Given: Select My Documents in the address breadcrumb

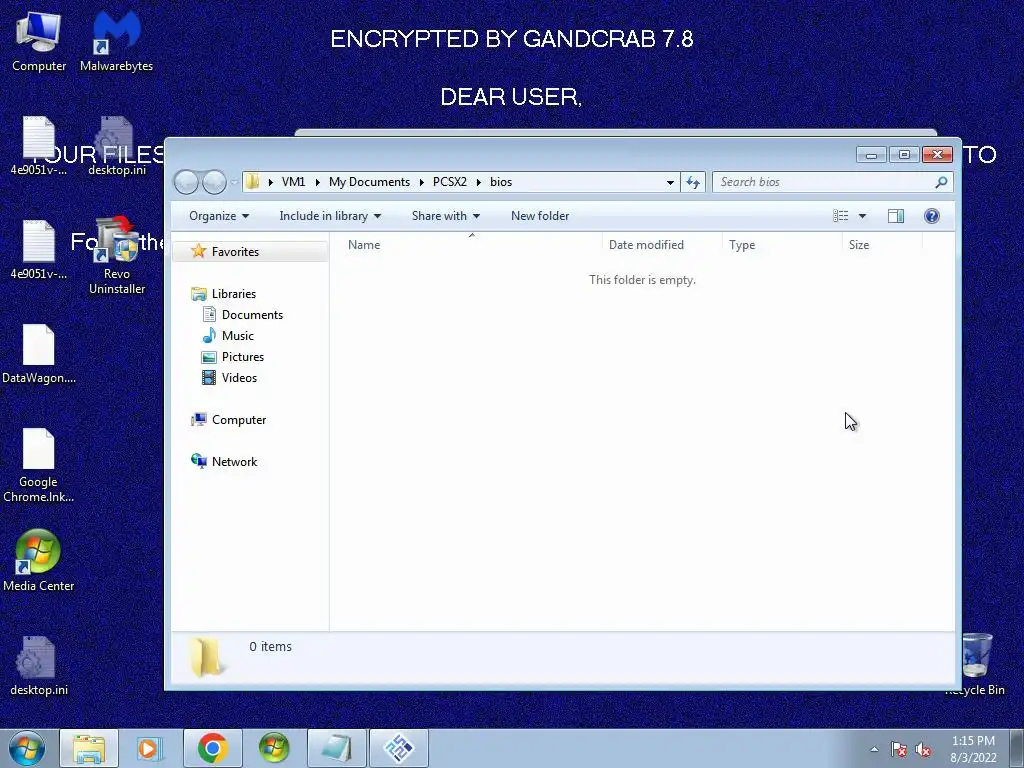Looking at the screenshot, I should click(x=369, y=182).
